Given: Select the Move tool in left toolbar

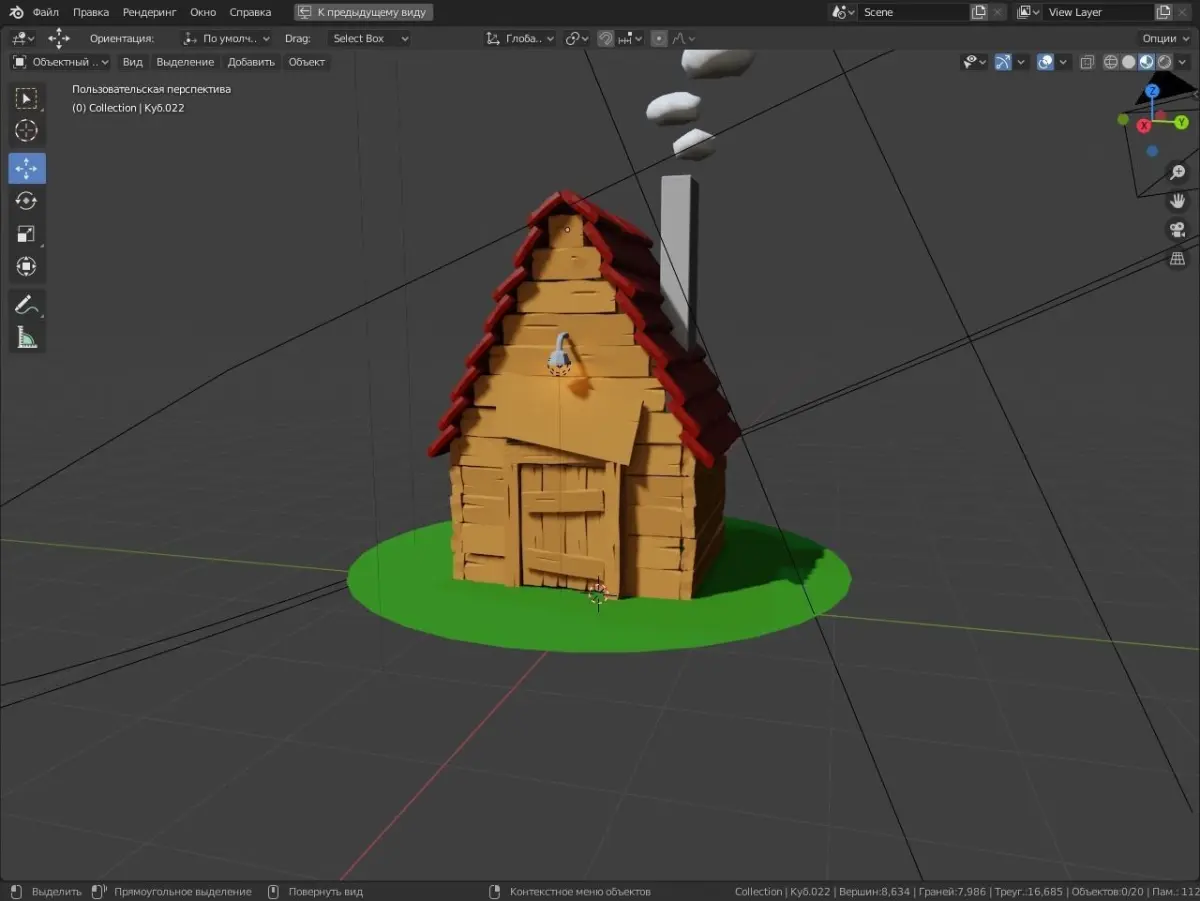Looking at the screenshot, I should (x=27, y=168).
